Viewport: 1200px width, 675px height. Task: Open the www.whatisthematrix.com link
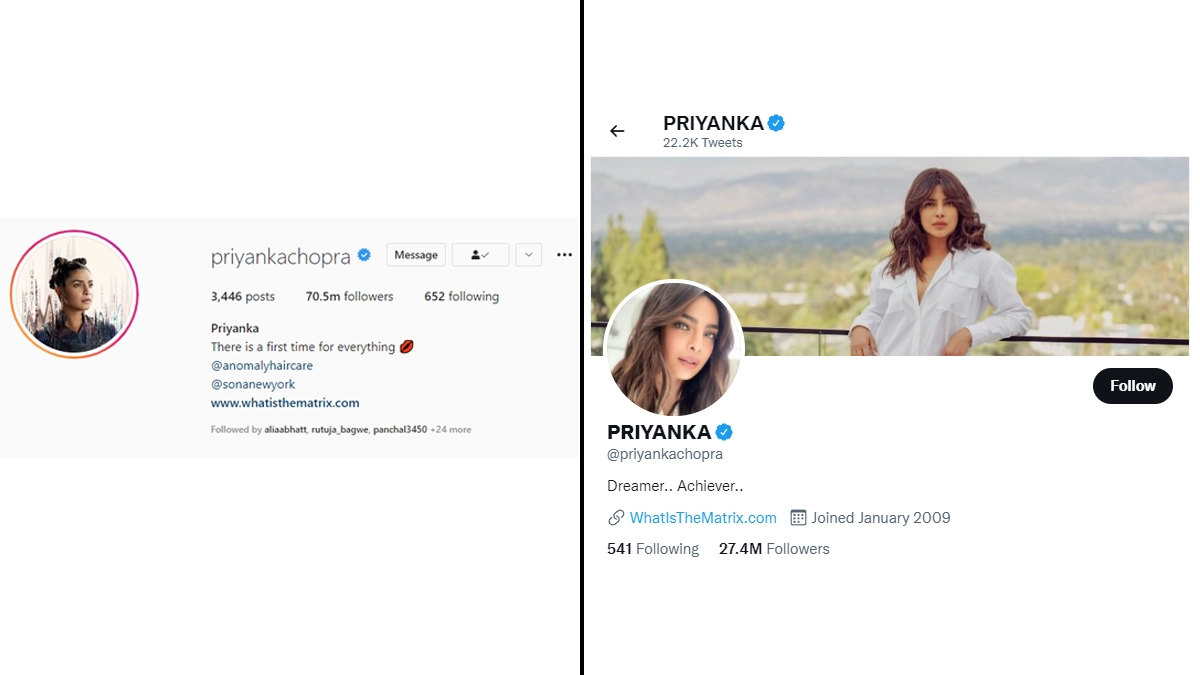tap(285, 403)
